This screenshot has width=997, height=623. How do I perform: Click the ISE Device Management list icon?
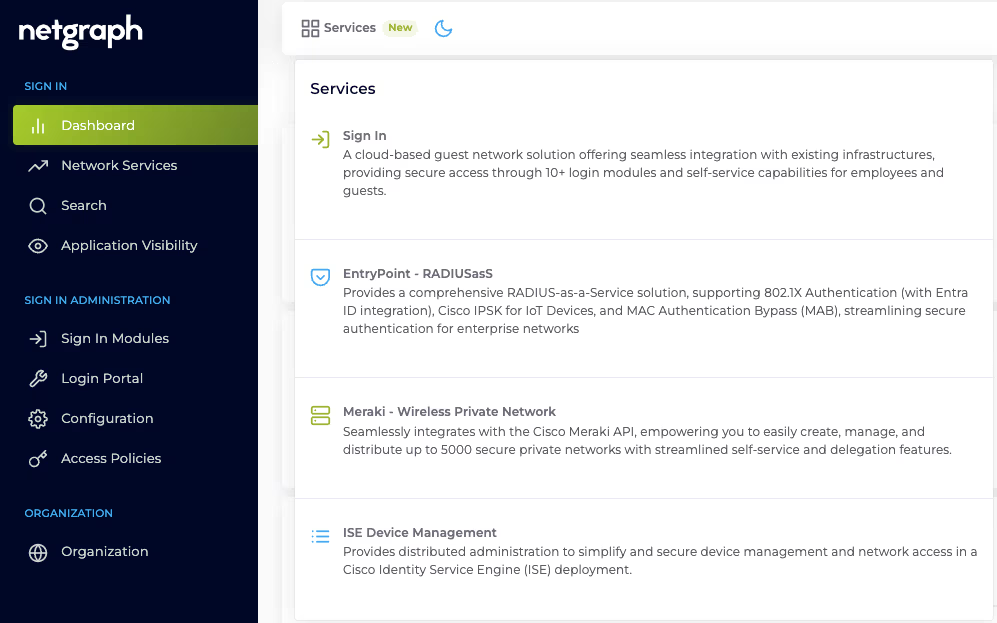click(x=320, y=537)
